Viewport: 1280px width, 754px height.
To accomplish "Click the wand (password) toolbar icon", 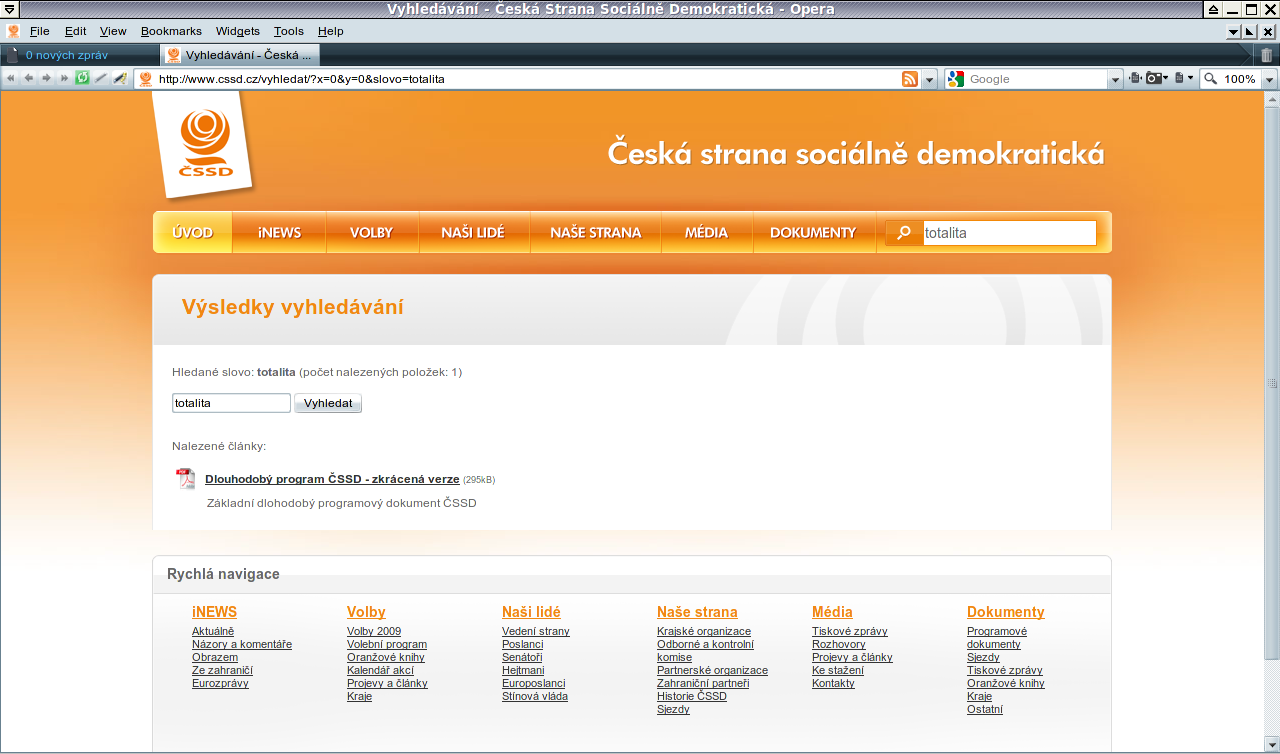I will click(101, 78).
